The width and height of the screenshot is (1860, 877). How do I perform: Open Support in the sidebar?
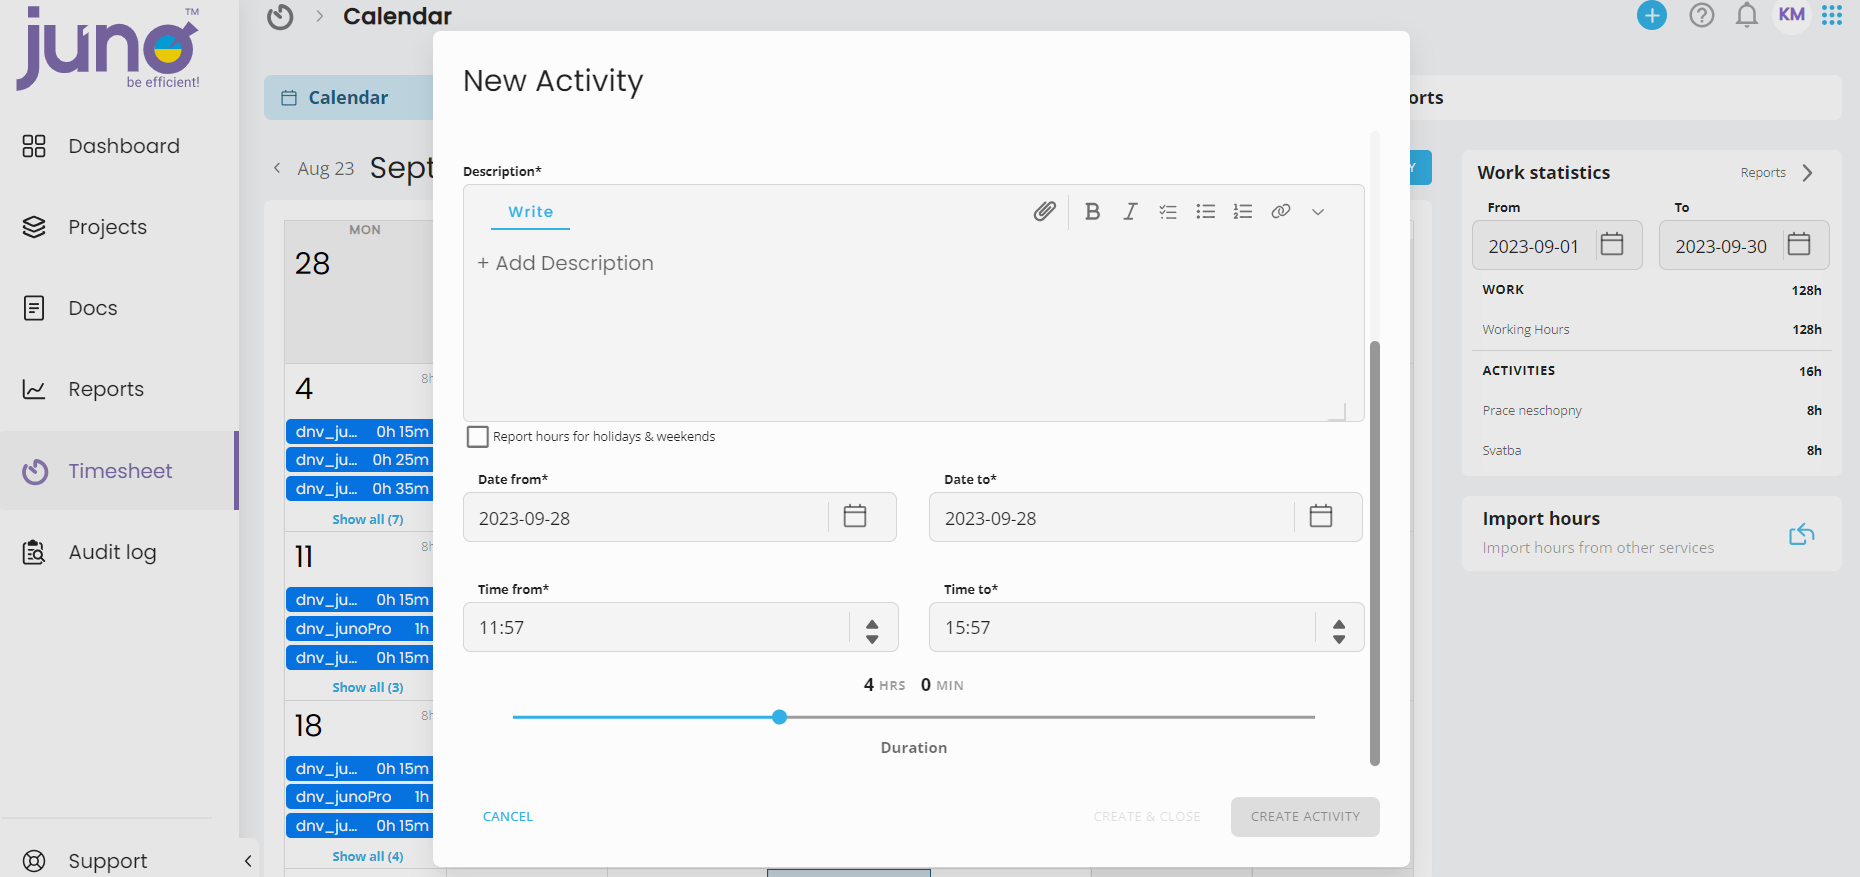click(x=106, y=861)
